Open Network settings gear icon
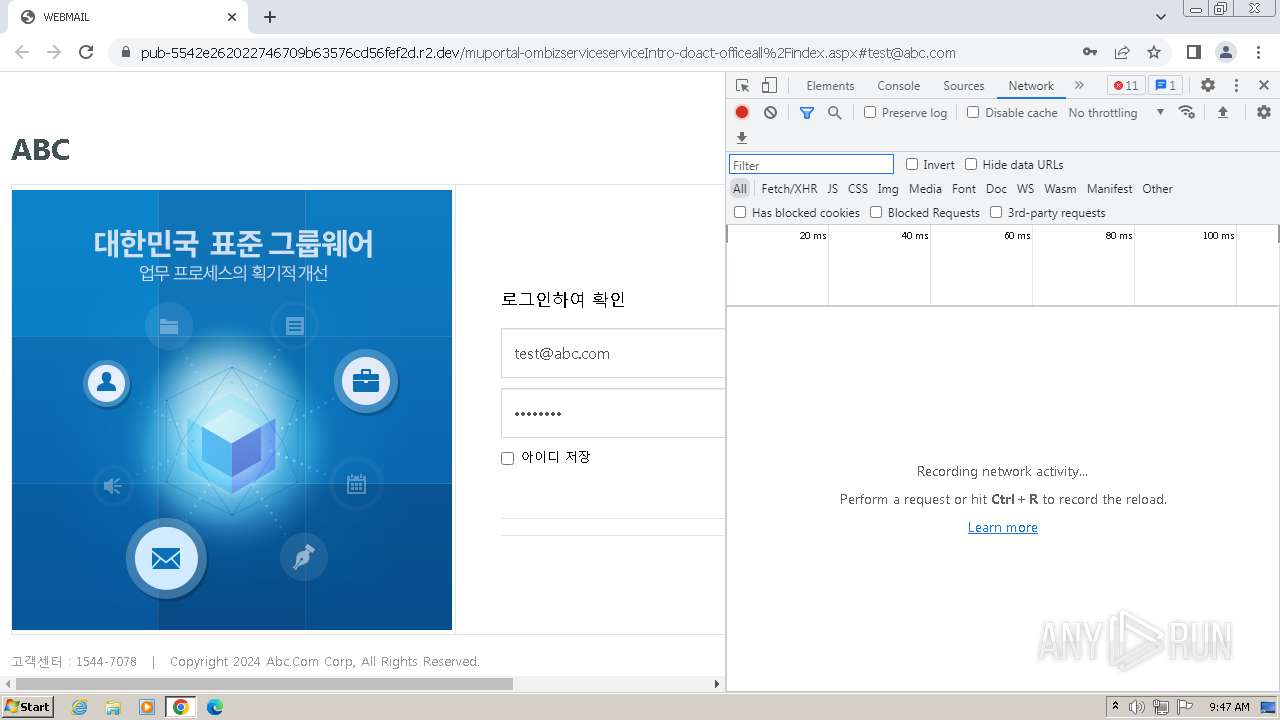This screenshot has height=720, width=1280. click(1264, 112)
